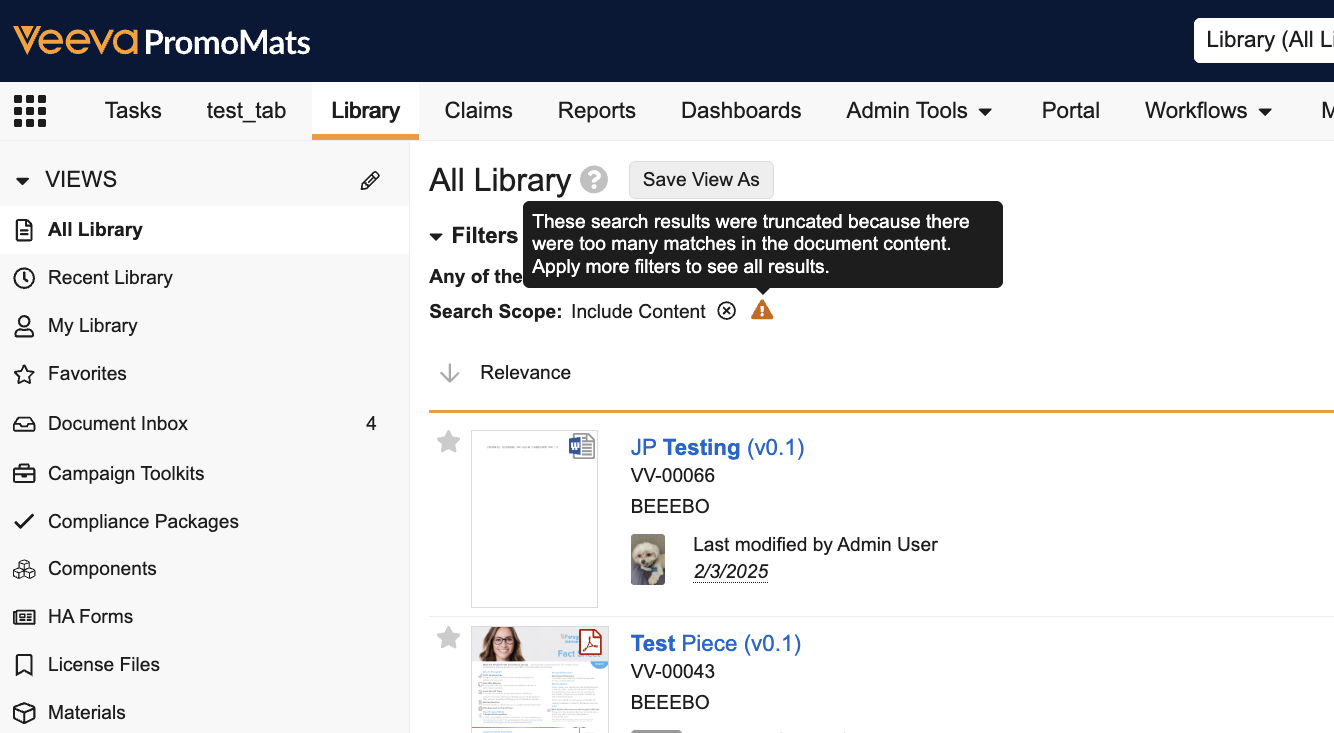
Task: Open Document Inbox in the sidebar
Action: point(118,424)
